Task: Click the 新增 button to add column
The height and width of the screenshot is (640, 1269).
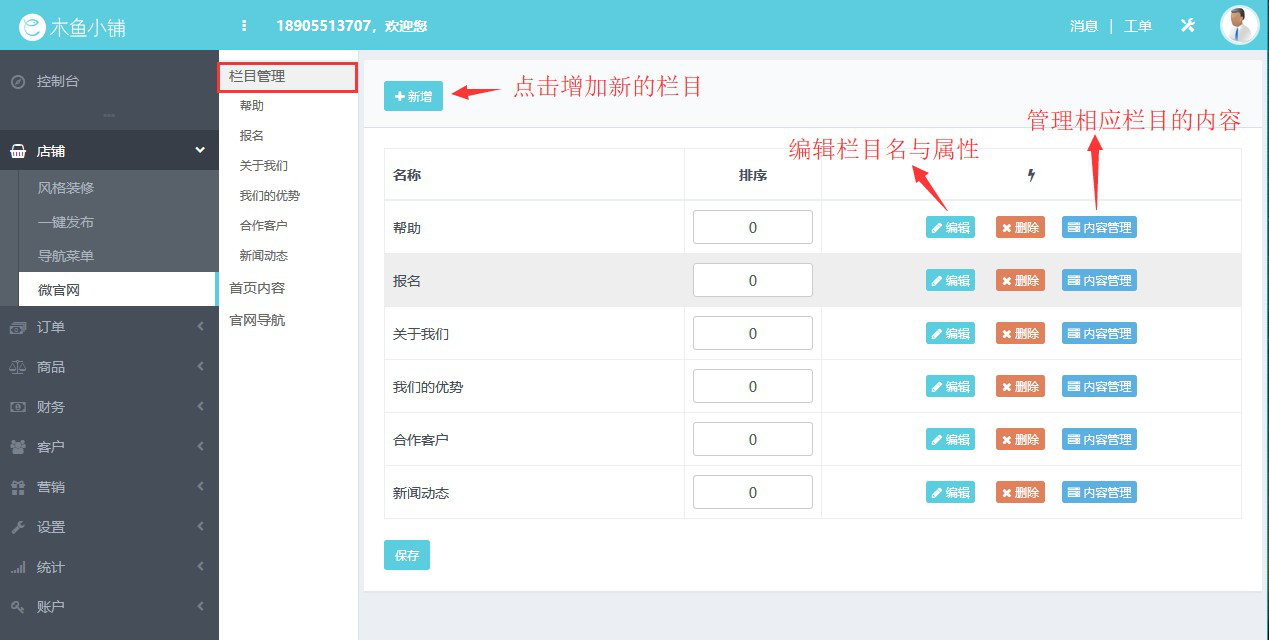Action: [413, 97]
